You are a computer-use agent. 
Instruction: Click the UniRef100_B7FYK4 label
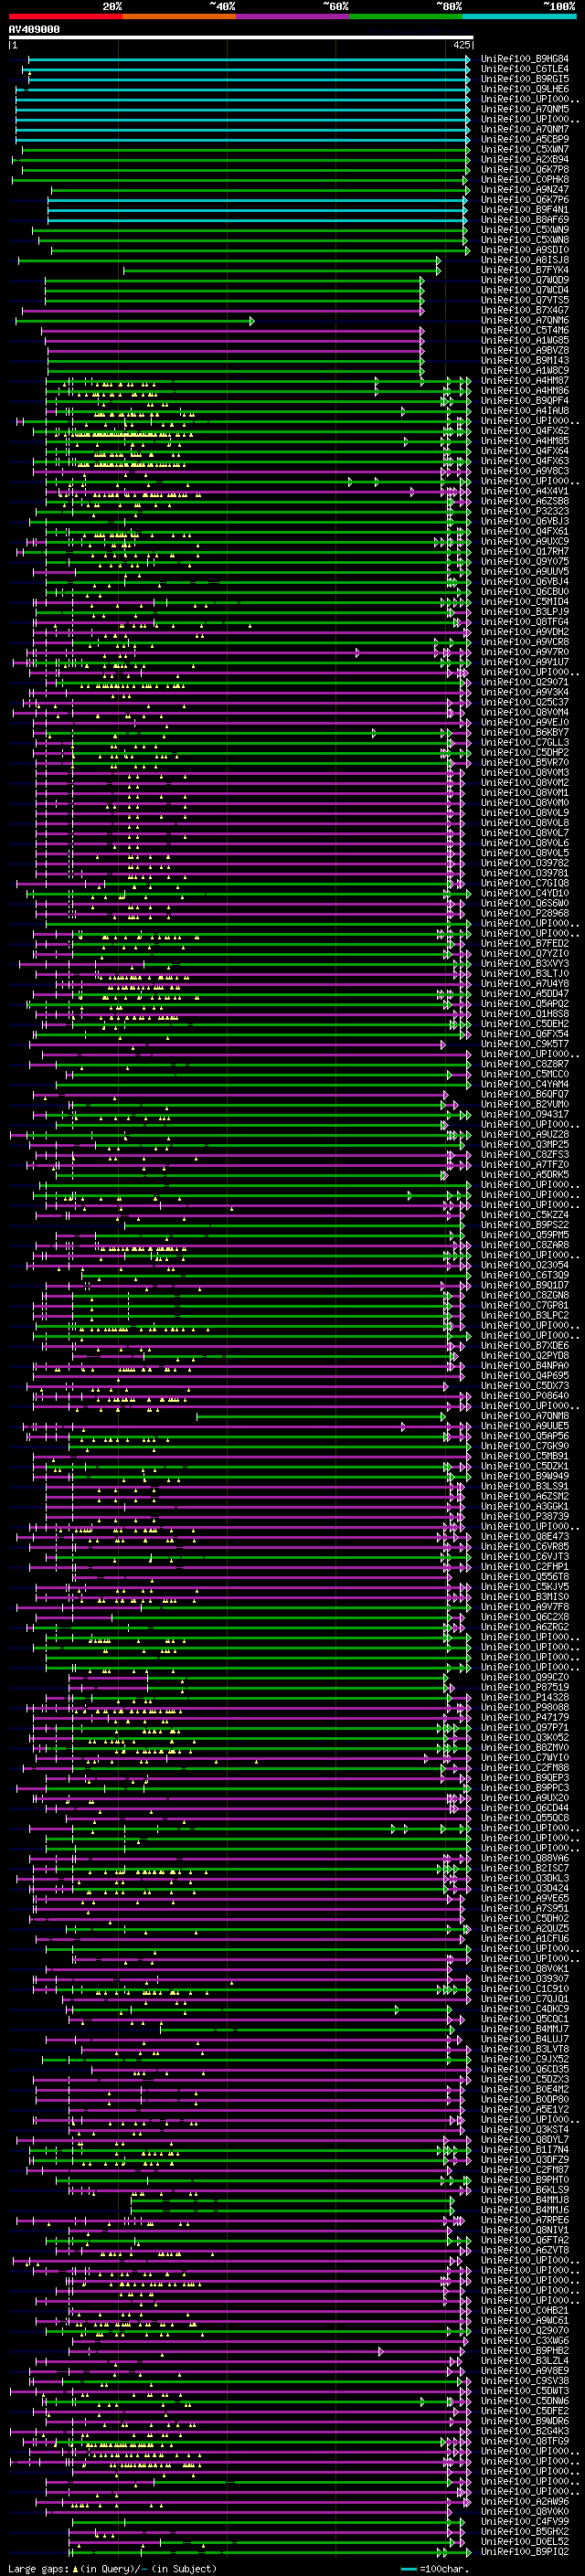pyautogui.click(x=524, y=270)
